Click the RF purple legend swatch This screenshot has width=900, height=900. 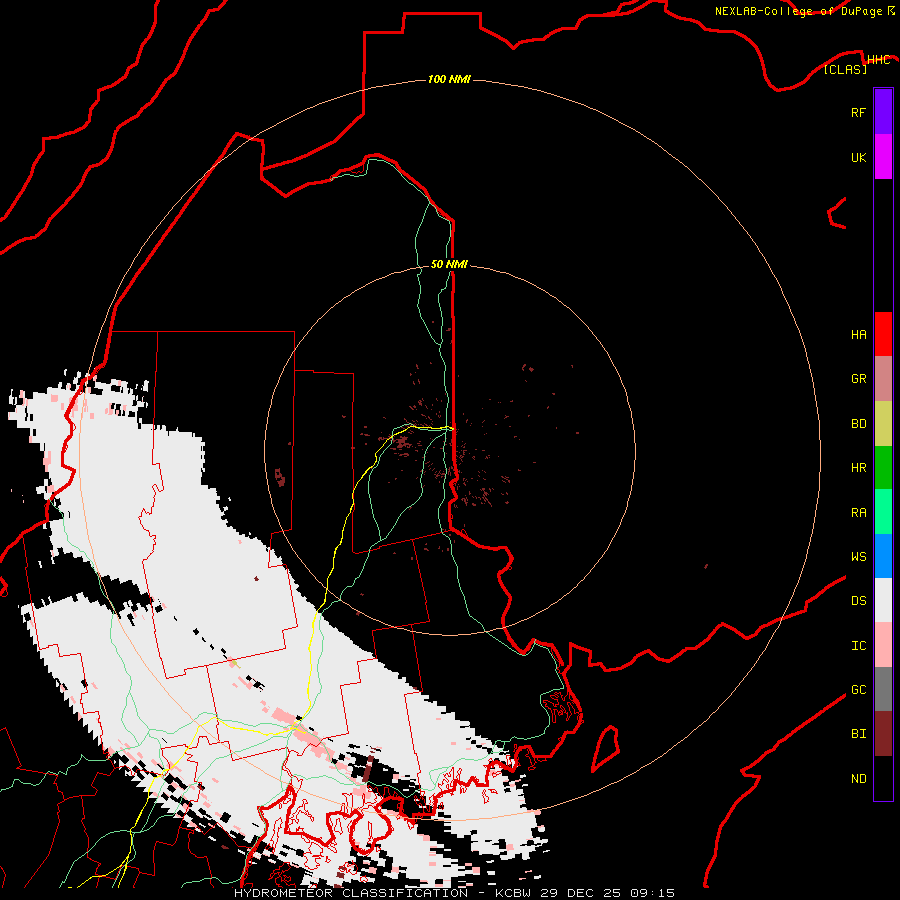click(x=883, y=112)
